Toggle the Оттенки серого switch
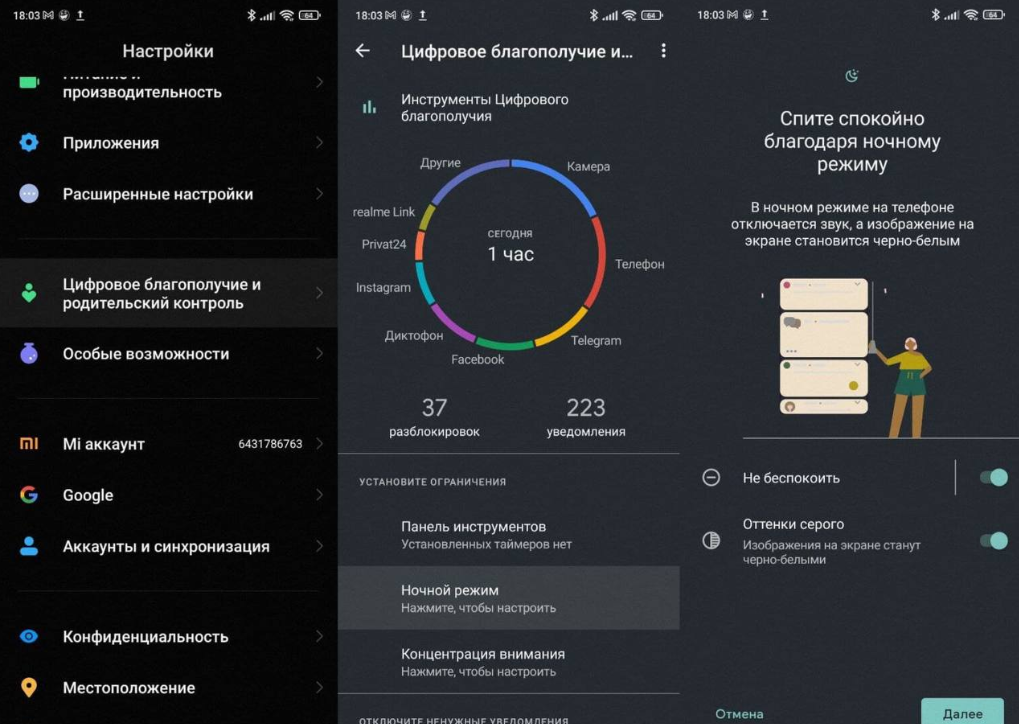Image resolution: width=1019 pixels, height=724 pixels. point(992,541)
